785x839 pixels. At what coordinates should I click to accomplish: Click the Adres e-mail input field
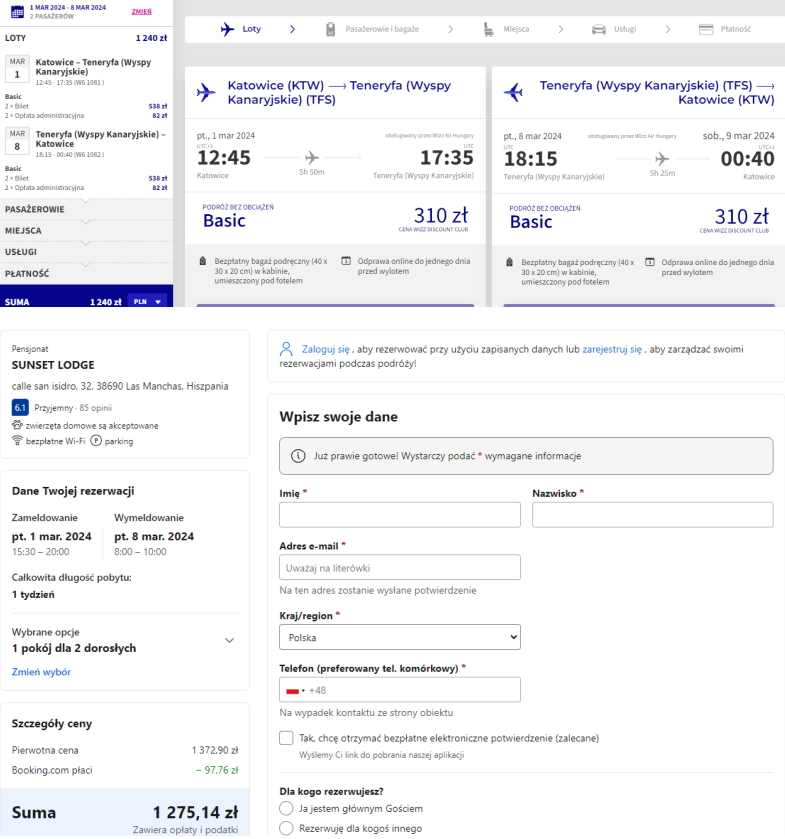400,568
